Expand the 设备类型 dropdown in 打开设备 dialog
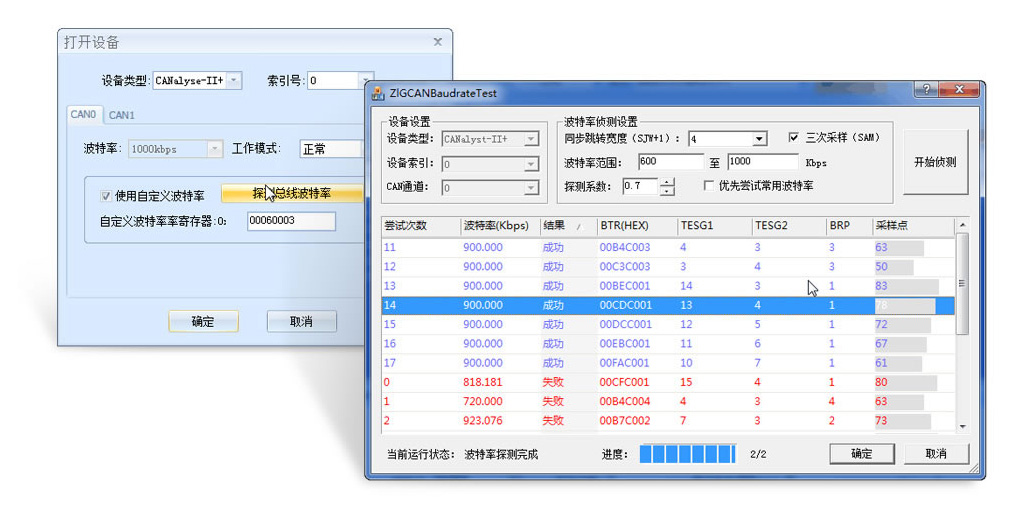 point(234,80)
